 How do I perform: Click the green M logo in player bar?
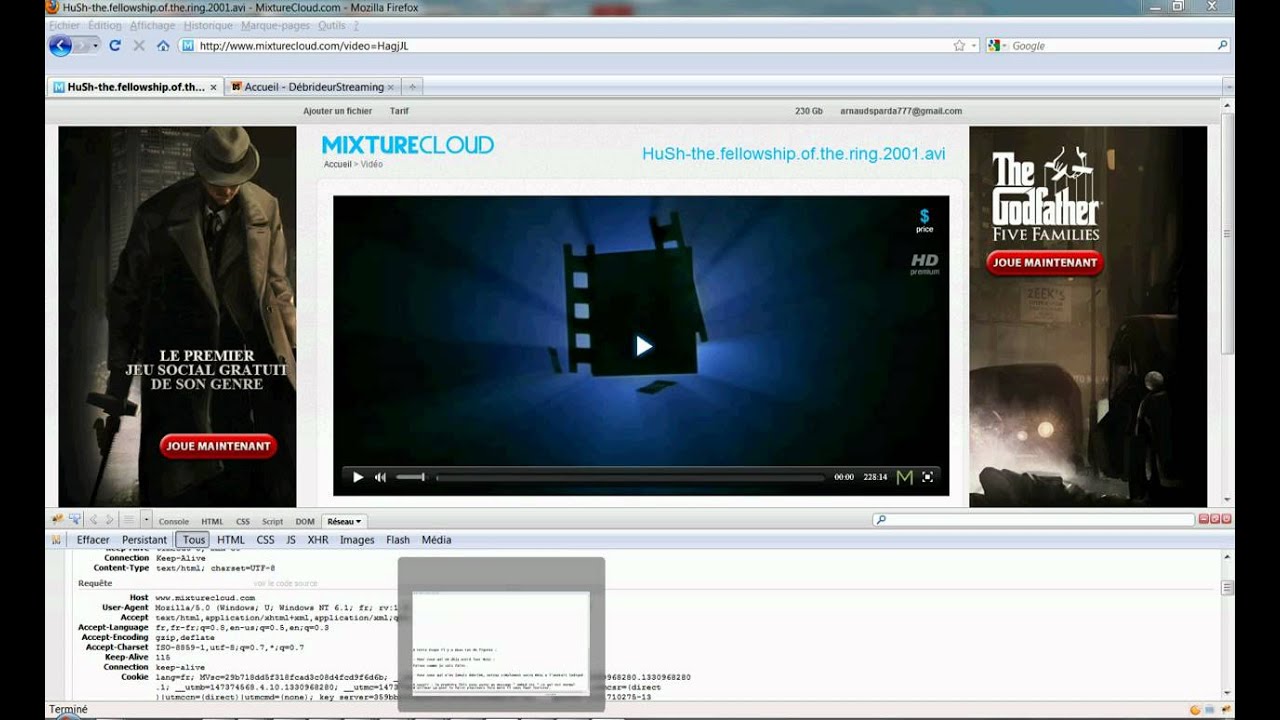904,477
